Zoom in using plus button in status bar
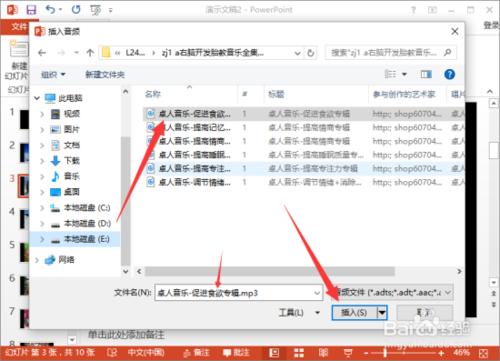The width and height of the screenshot is (500, 361). (441, 353)
